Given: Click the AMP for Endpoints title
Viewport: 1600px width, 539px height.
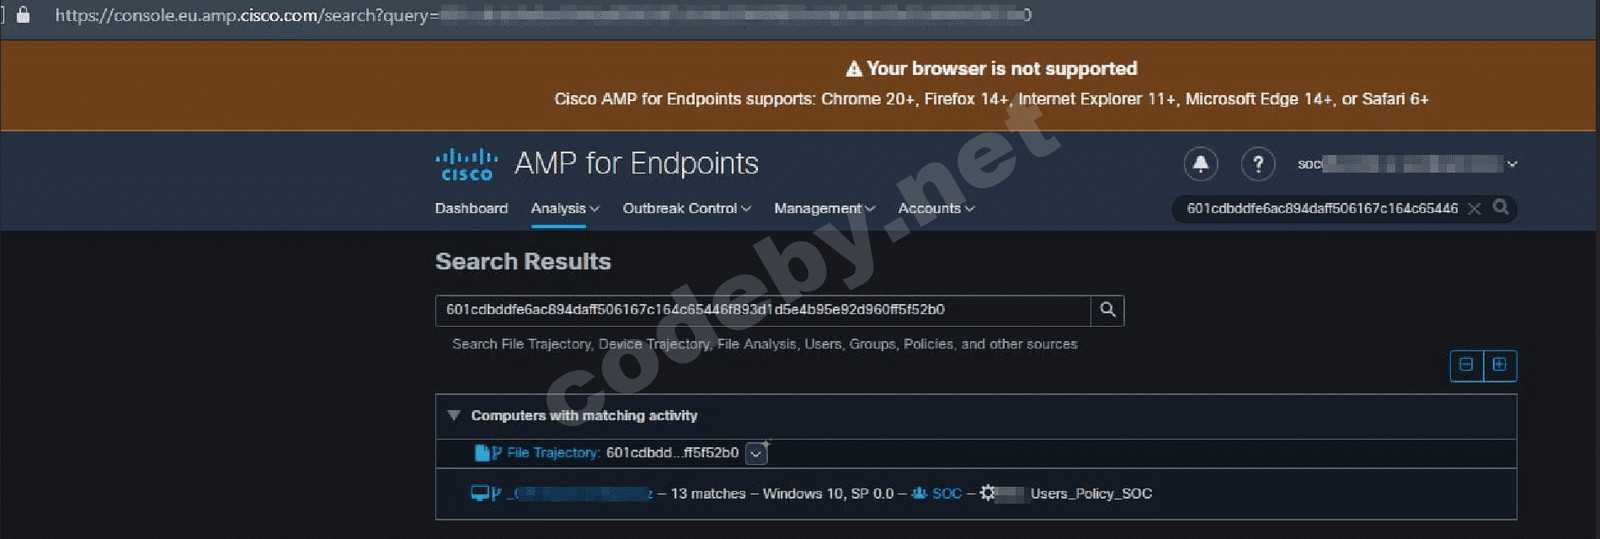Looking at the screenshot, I should coord(636,163).
